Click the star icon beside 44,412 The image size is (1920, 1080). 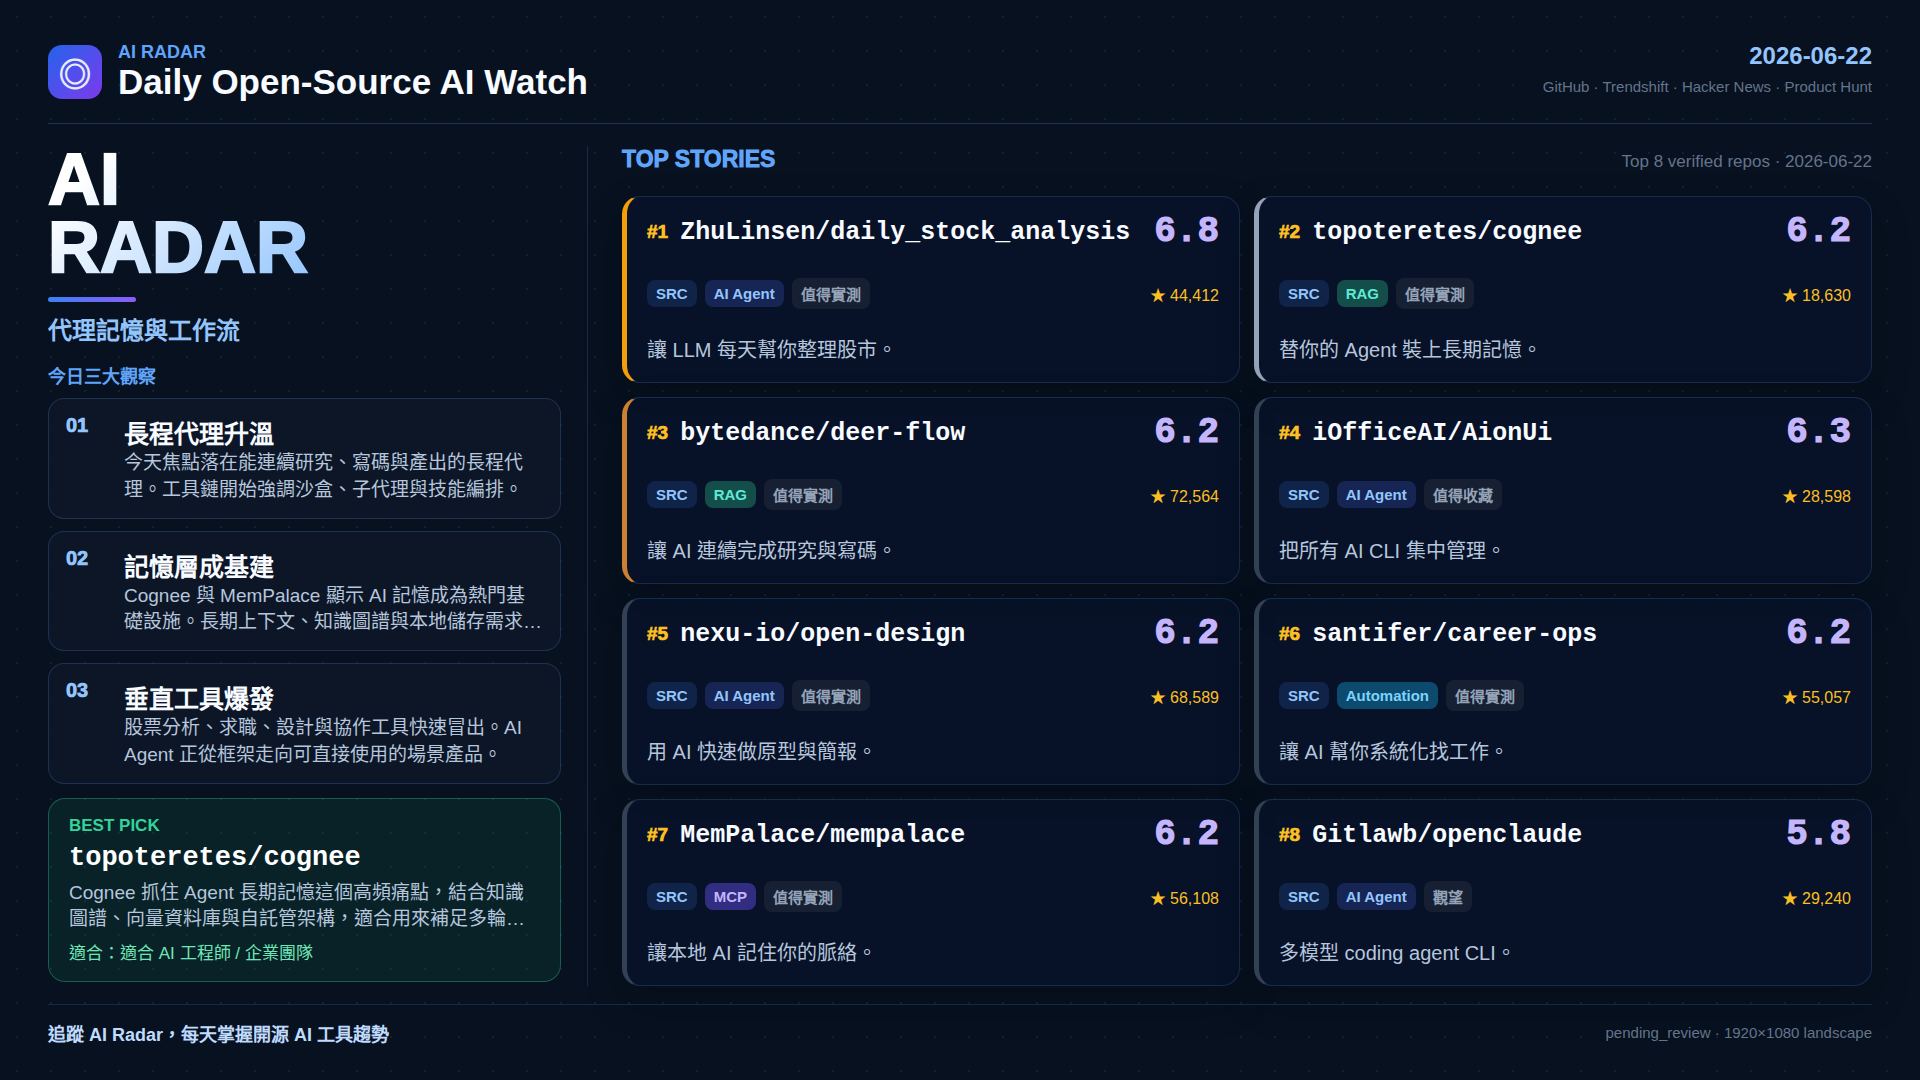[1158, 295]
